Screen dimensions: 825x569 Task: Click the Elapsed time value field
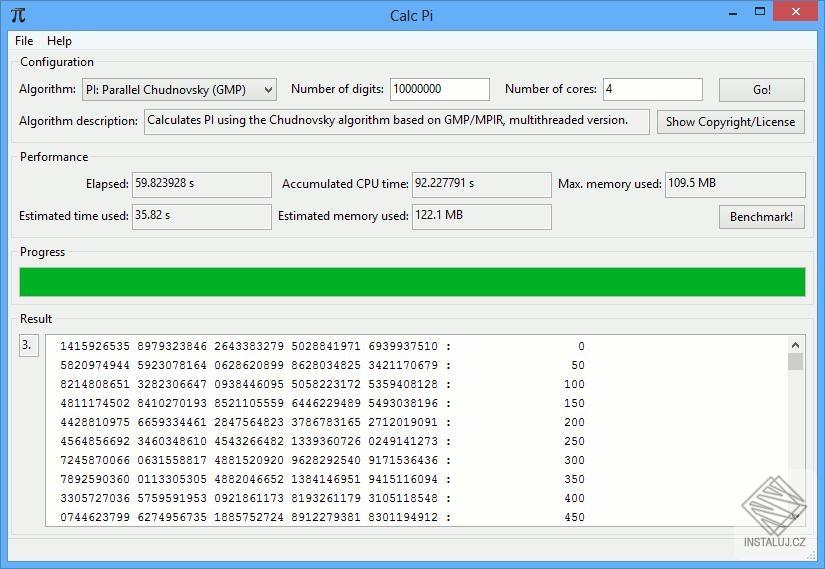[x=202, y=185]
